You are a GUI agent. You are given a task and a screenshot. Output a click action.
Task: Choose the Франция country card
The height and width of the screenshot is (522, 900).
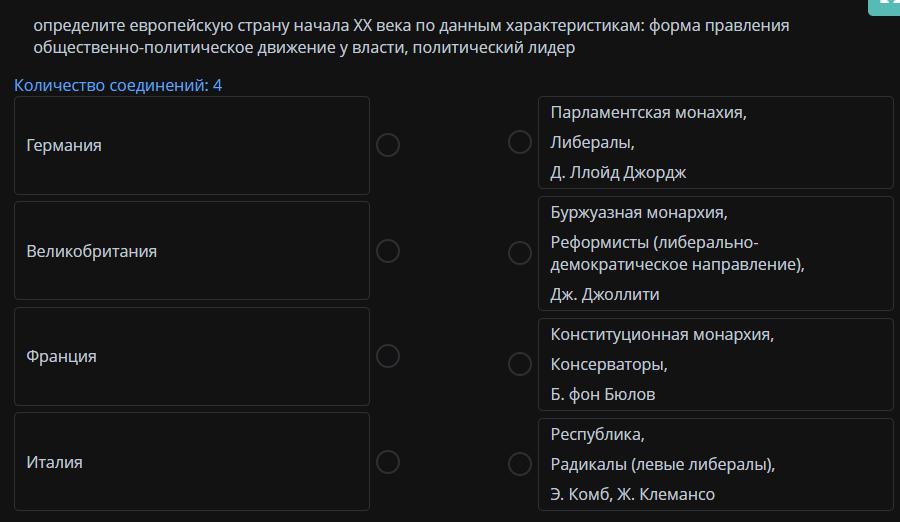191,356
